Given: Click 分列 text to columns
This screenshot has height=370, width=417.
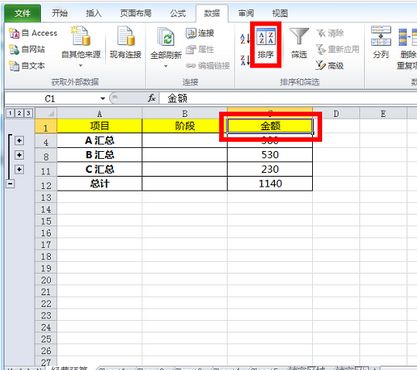Looking at the screenshot, I should (x=381, y=42).
